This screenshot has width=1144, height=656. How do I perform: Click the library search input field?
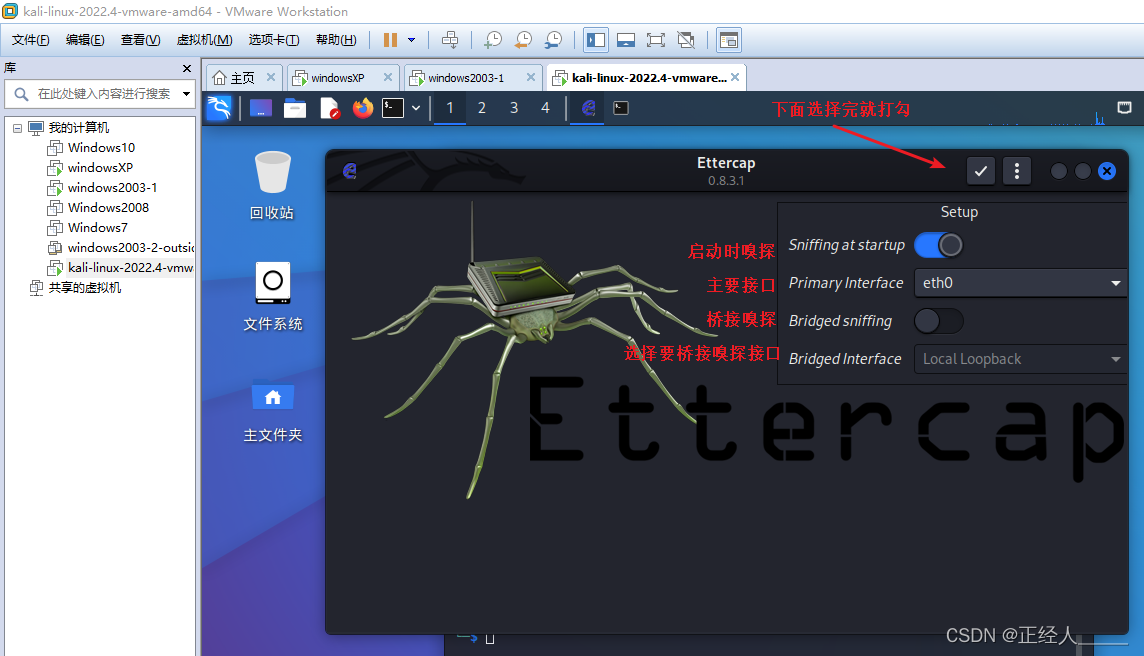(x=102, y=93)
